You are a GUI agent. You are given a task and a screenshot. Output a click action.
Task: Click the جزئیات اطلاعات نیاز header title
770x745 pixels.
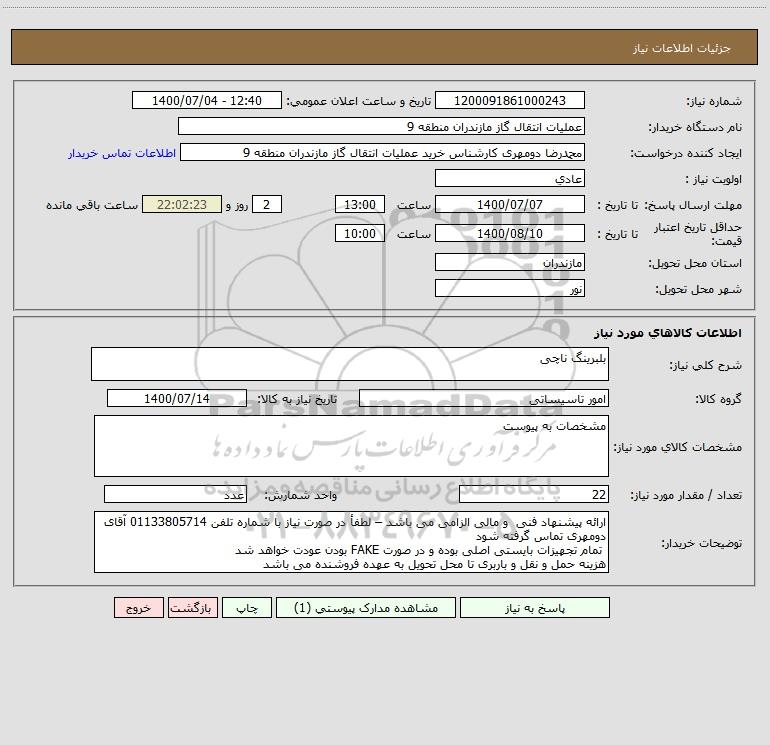click(x=682, y=48)
